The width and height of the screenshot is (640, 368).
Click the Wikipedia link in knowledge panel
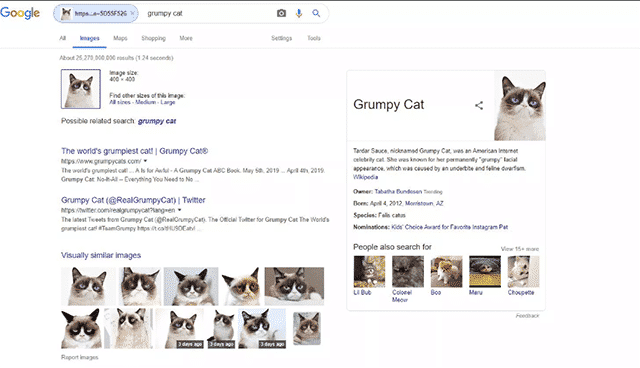(x=365, y=177)
